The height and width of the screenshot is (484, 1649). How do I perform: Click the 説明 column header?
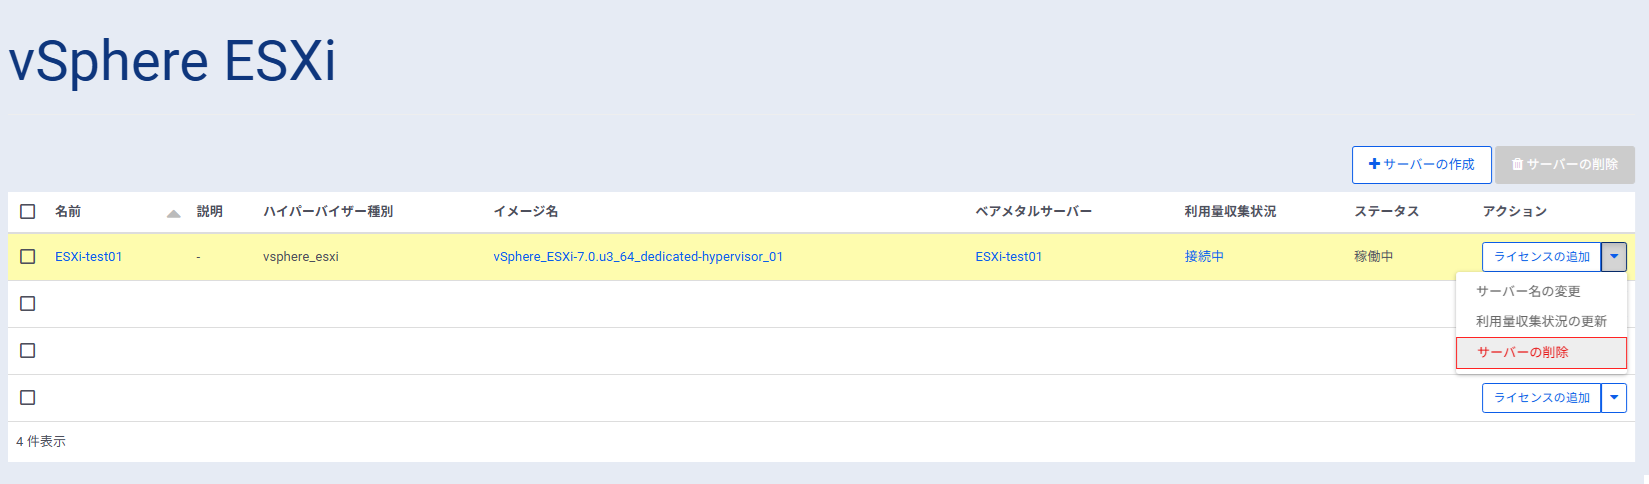[x=210, y=211]
